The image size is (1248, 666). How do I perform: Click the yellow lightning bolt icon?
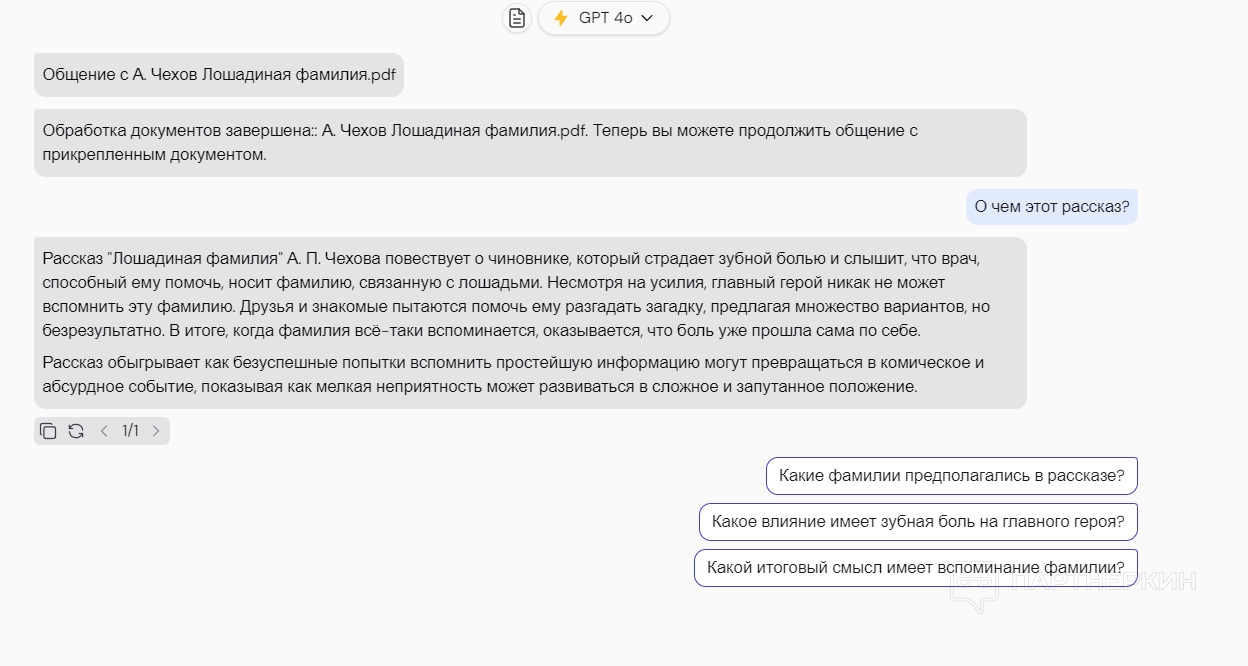click(x=561, y=18)
